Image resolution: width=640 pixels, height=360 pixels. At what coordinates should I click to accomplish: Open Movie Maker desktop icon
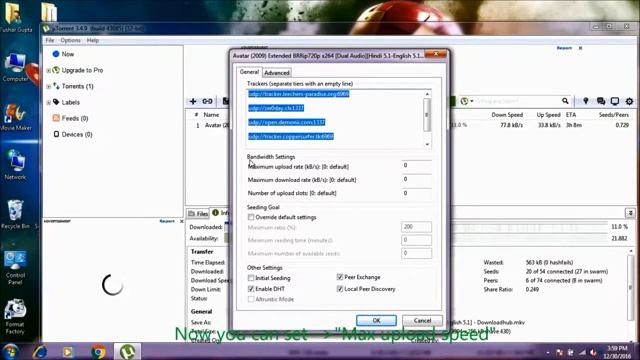click(x=16, y=116)
